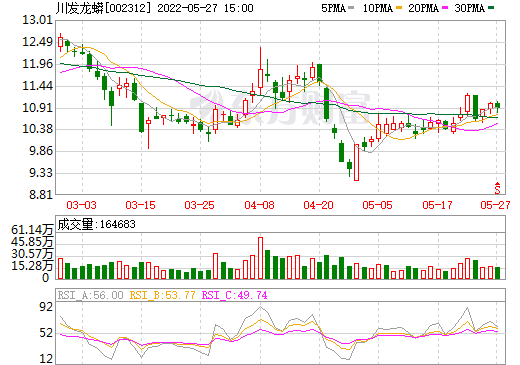Viewport: 520px width, 365px height.
Task: Click the long red candlestick bottoming near 9.15
Action: coord(356,162)
